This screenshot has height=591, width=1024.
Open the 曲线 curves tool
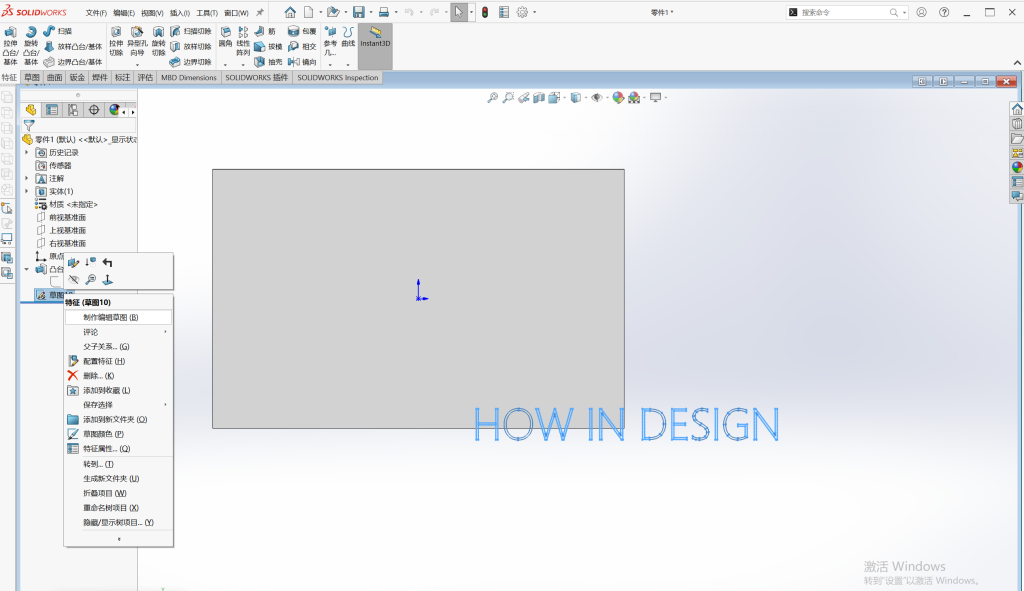click(348, 37)
